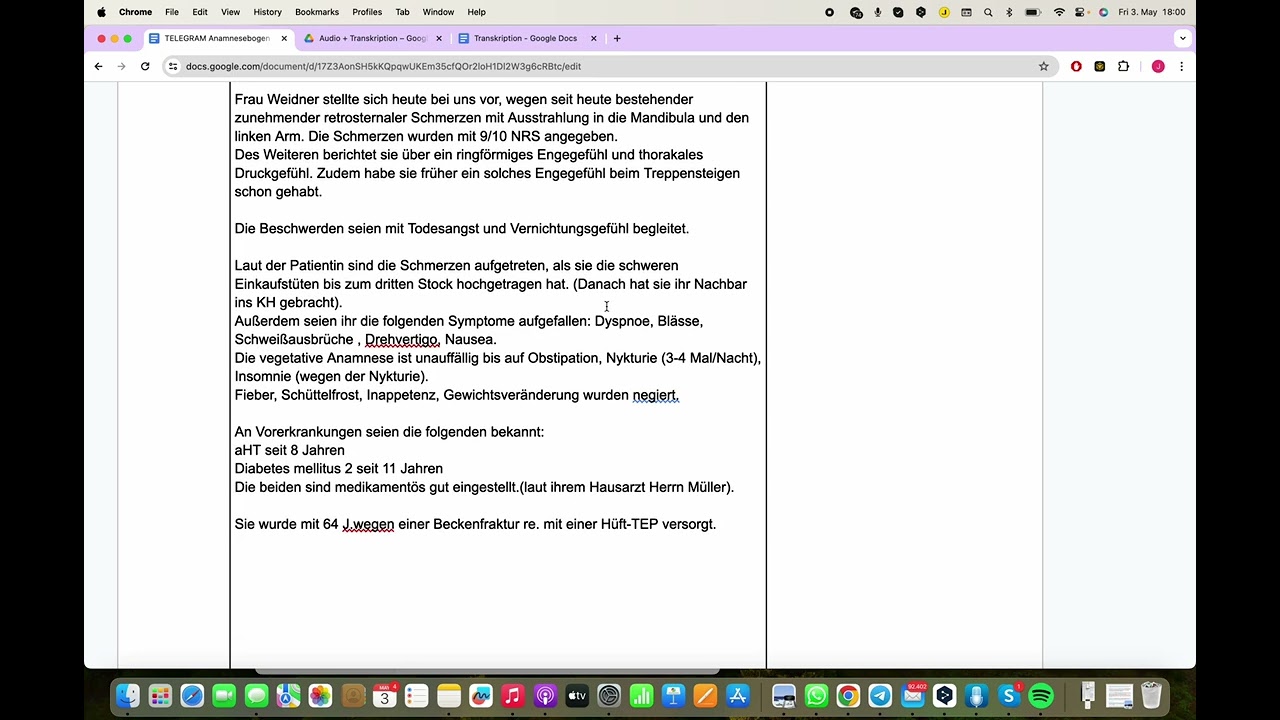Open the Wi-Fi status menu
Screen dimensions: 1280x720
coord(1059,12)
